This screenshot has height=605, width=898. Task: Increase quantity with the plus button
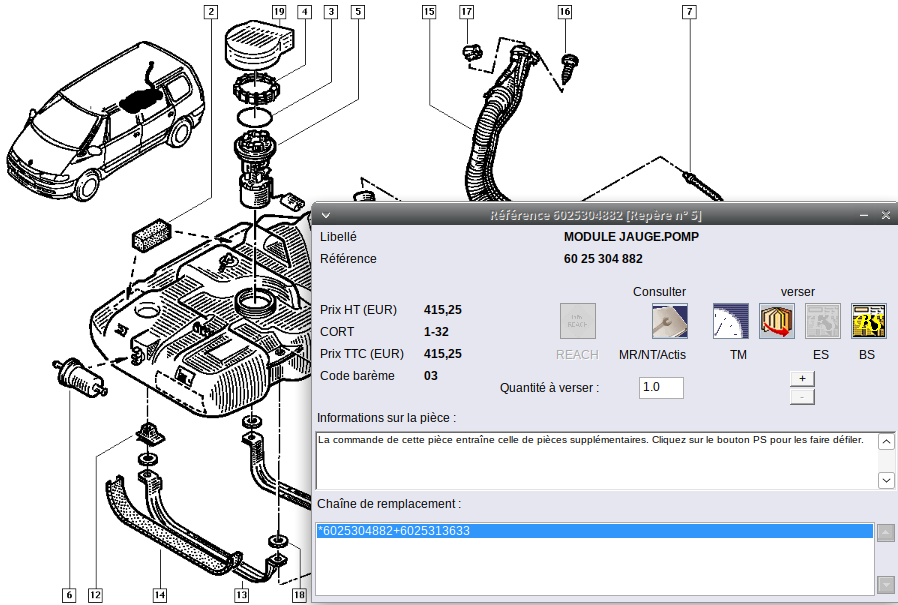click(x=802, y=378)
